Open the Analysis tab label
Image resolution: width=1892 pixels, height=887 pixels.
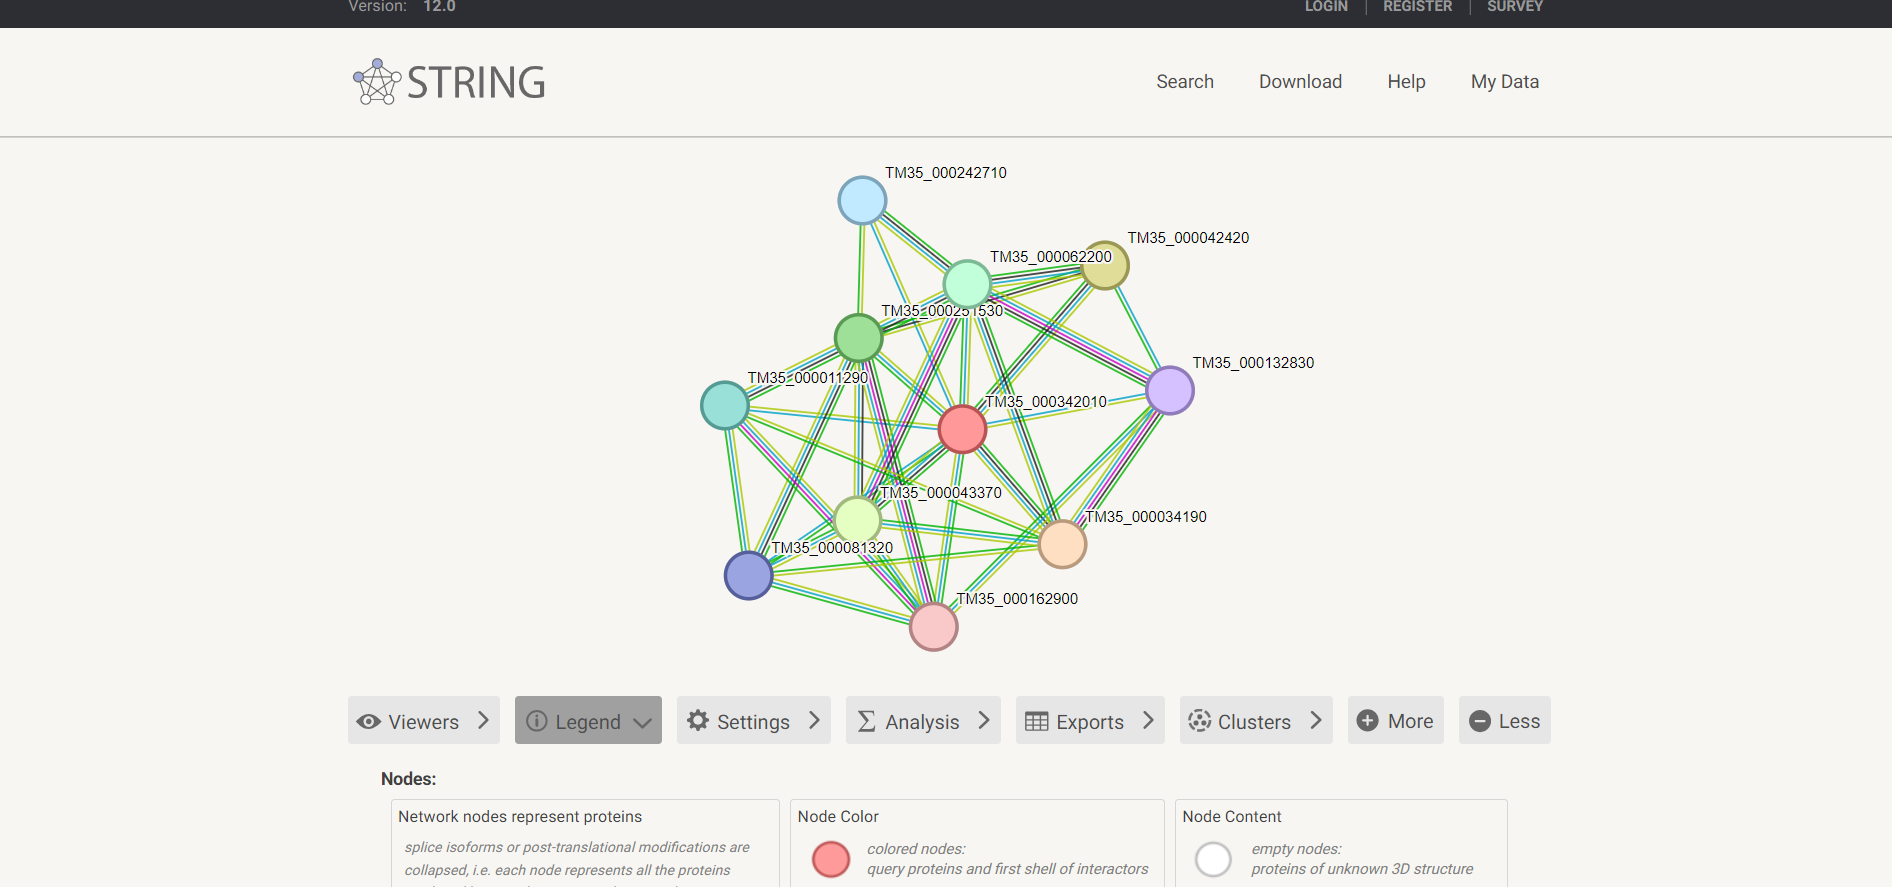tap(922, 722)
